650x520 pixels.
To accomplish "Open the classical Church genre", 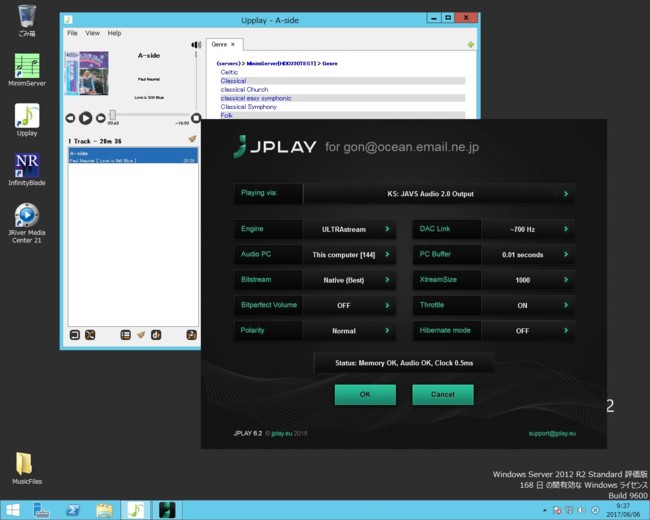I will point(244,90).
